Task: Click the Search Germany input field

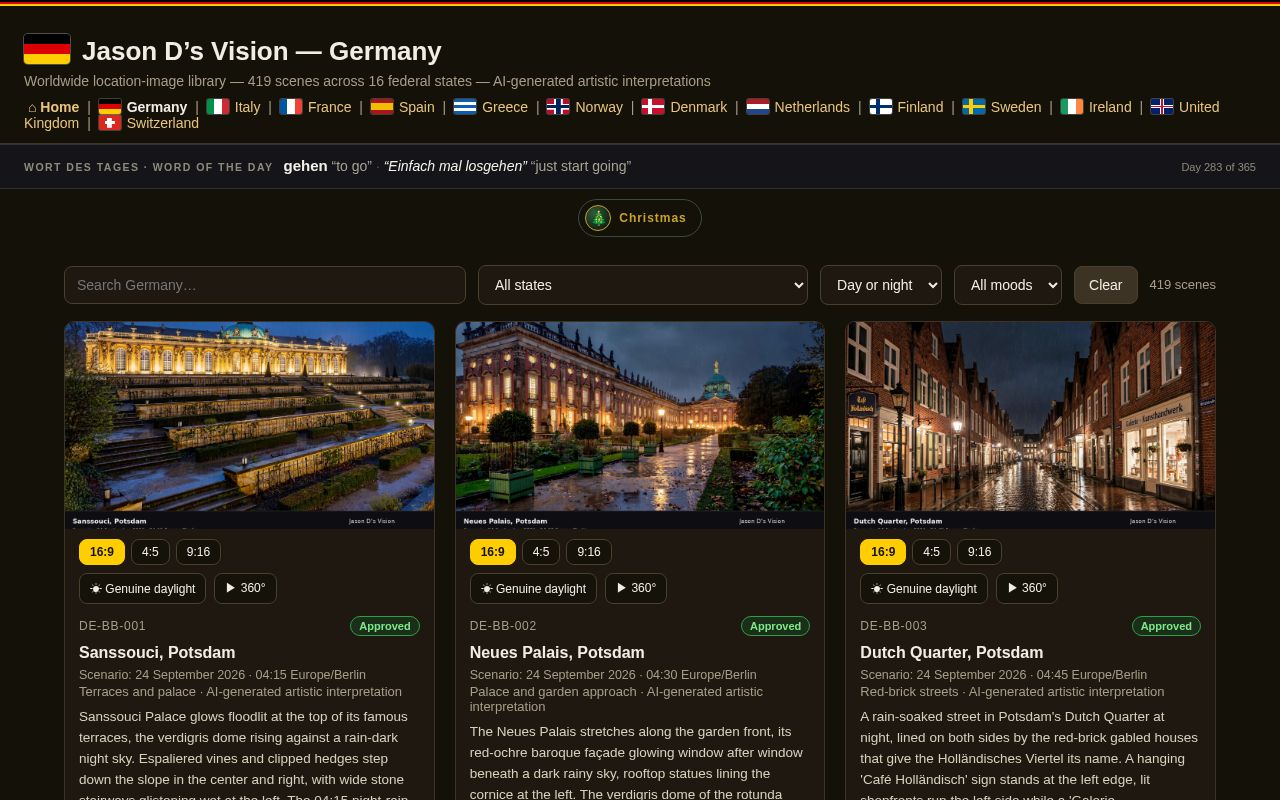Action: (265, 285)
